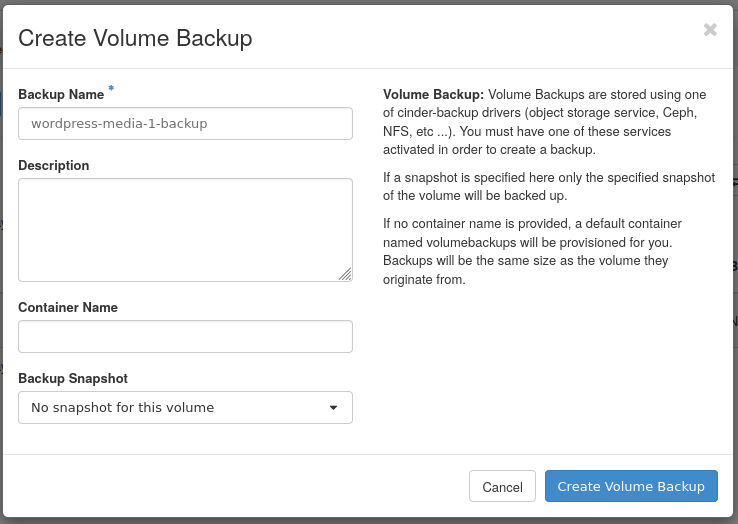Click the Description textarea resize handle
The image size is (738, 524).
344,273
